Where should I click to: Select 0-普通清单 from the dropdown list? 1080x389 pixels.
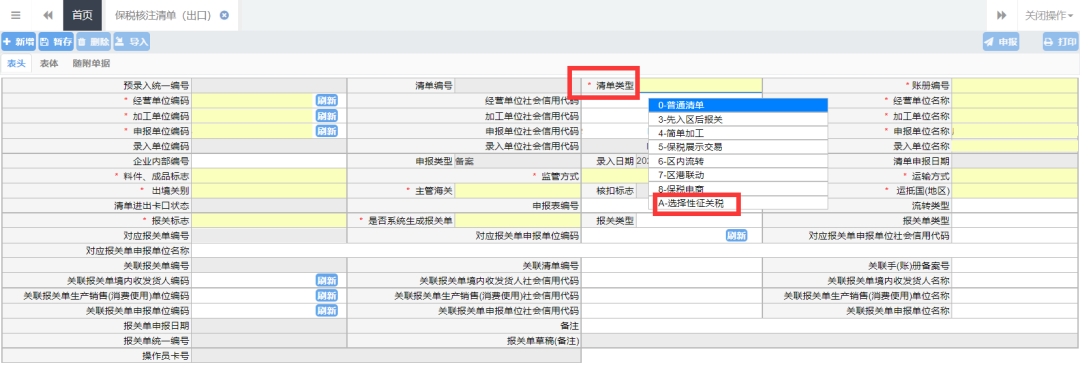pyautogui.click(x=738, y=105)
